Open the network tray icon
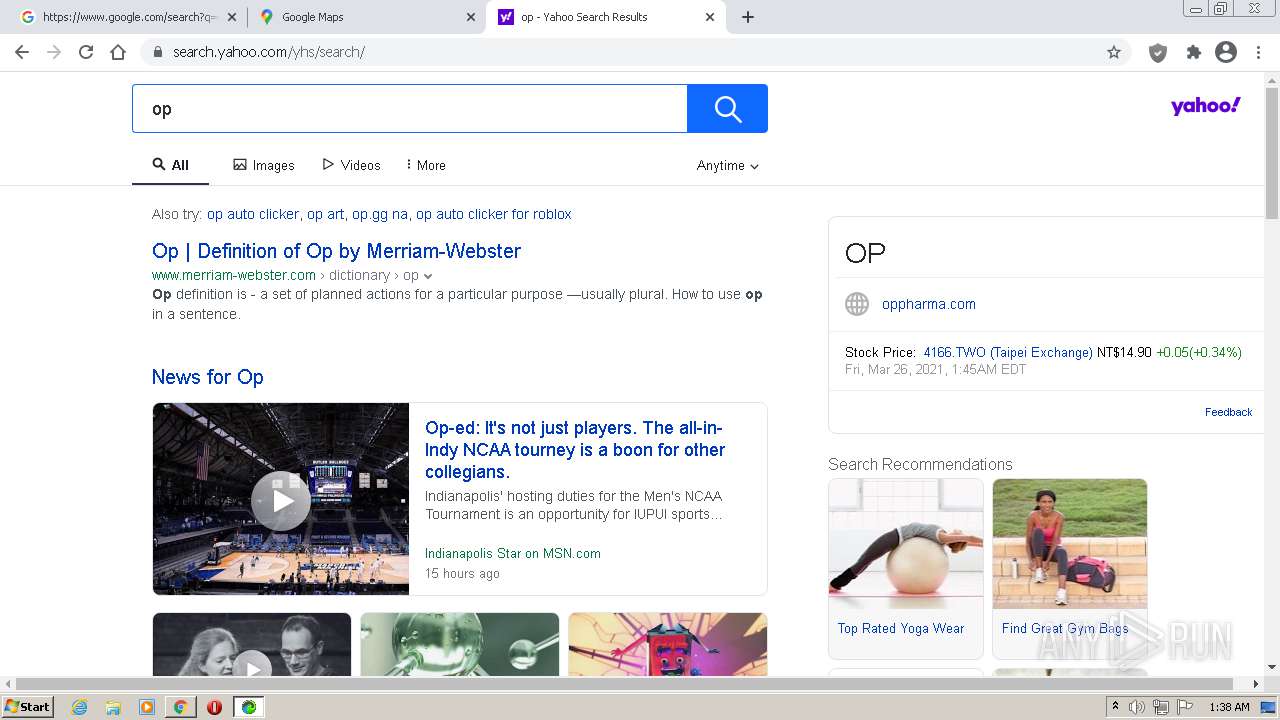This screenshot has height=720, width=1280. click(x=1161, y=707)
